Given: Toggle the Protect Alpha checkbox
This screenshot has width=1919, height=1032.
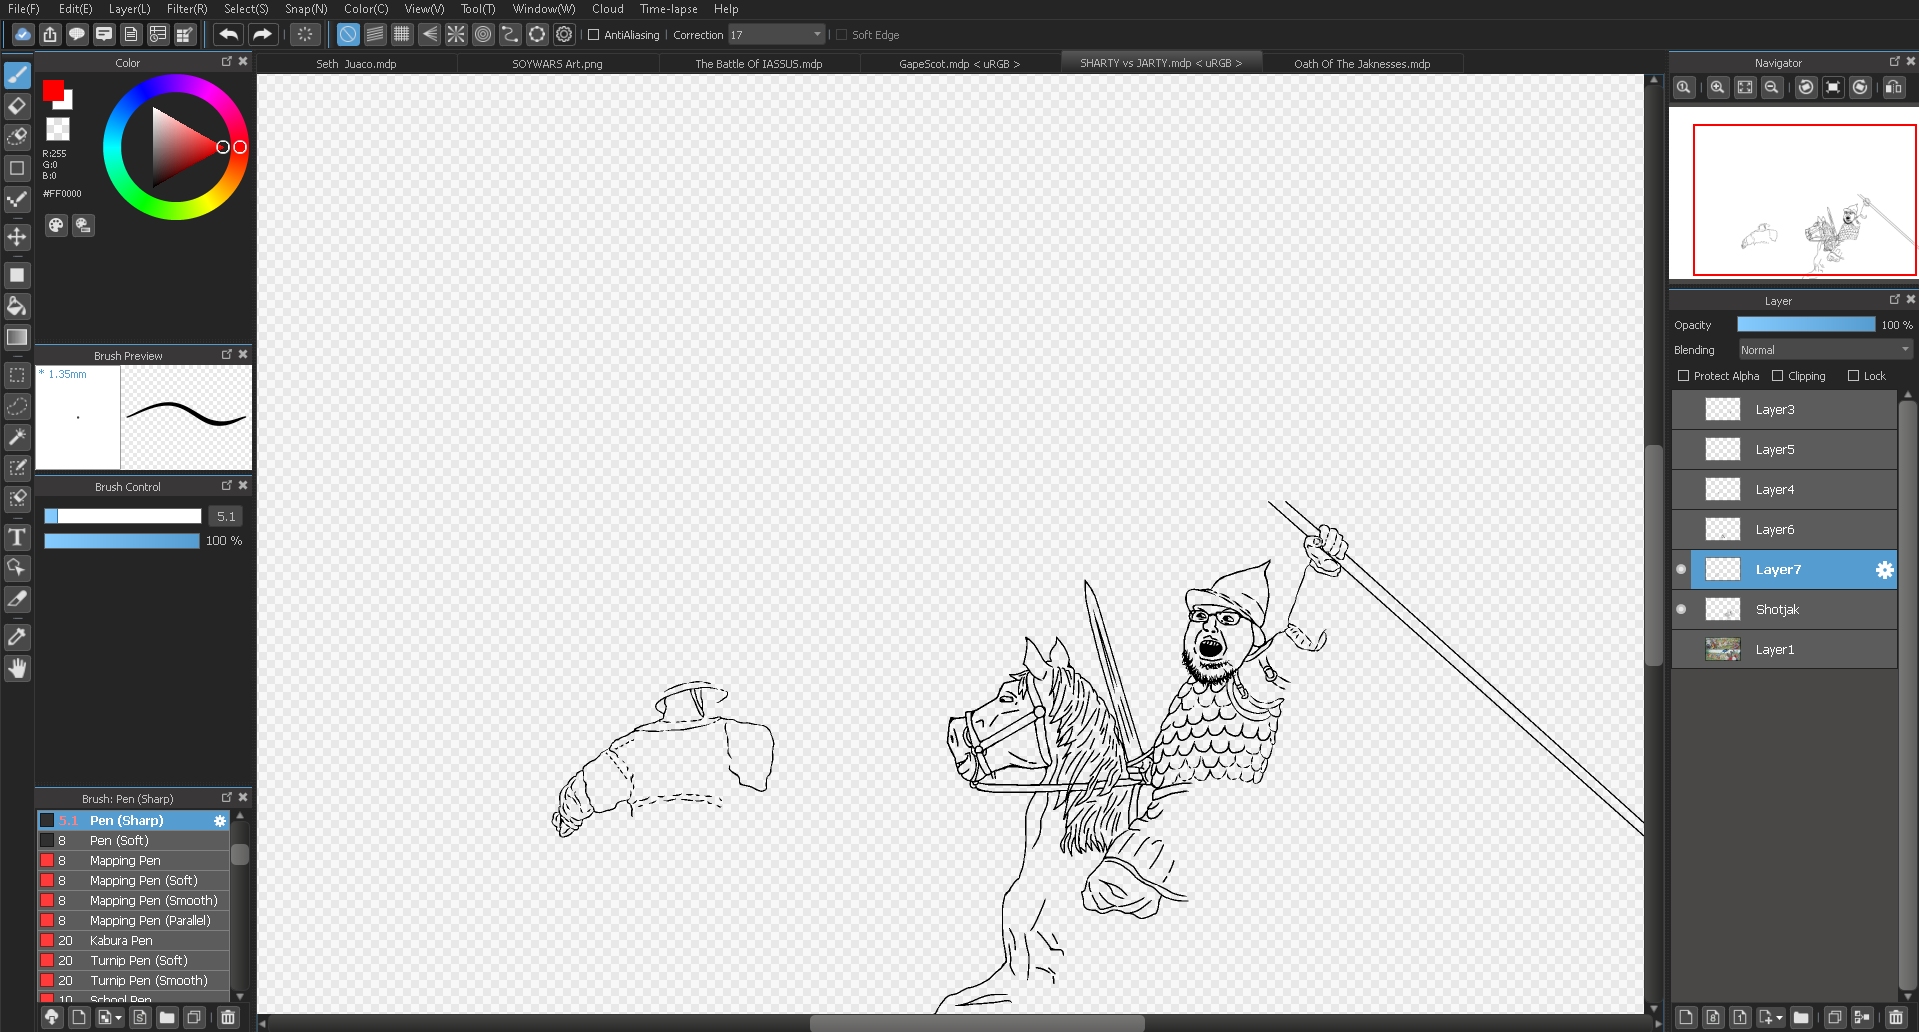Looking at the screenshot, I should (x=1683, y=376).
